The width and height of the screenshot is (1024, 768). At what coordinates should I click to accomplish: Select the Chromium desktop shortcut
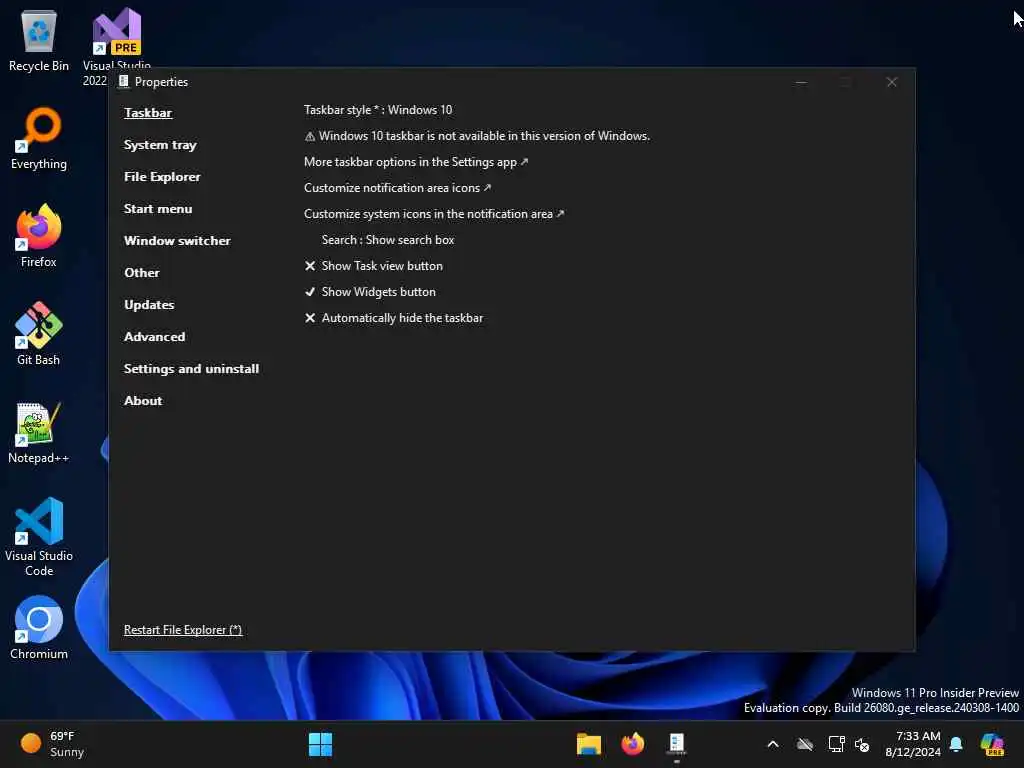[x=39, y=628]
